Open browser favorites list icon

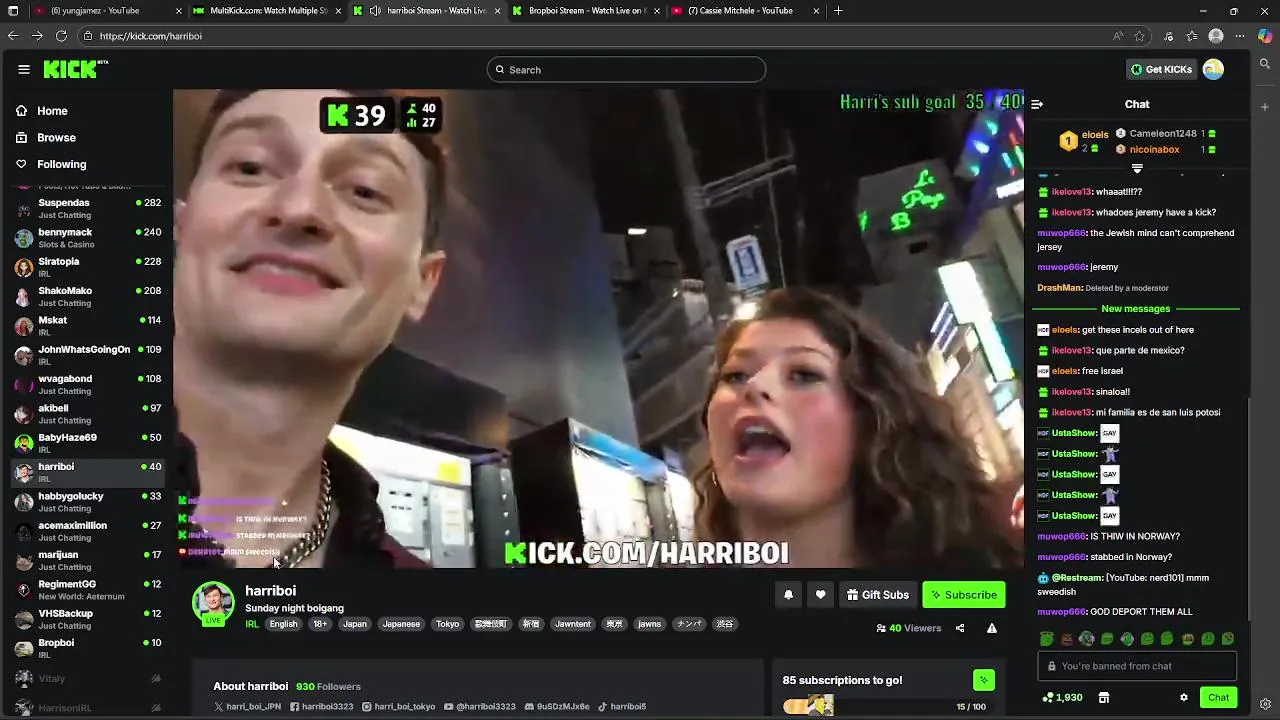1192,36
